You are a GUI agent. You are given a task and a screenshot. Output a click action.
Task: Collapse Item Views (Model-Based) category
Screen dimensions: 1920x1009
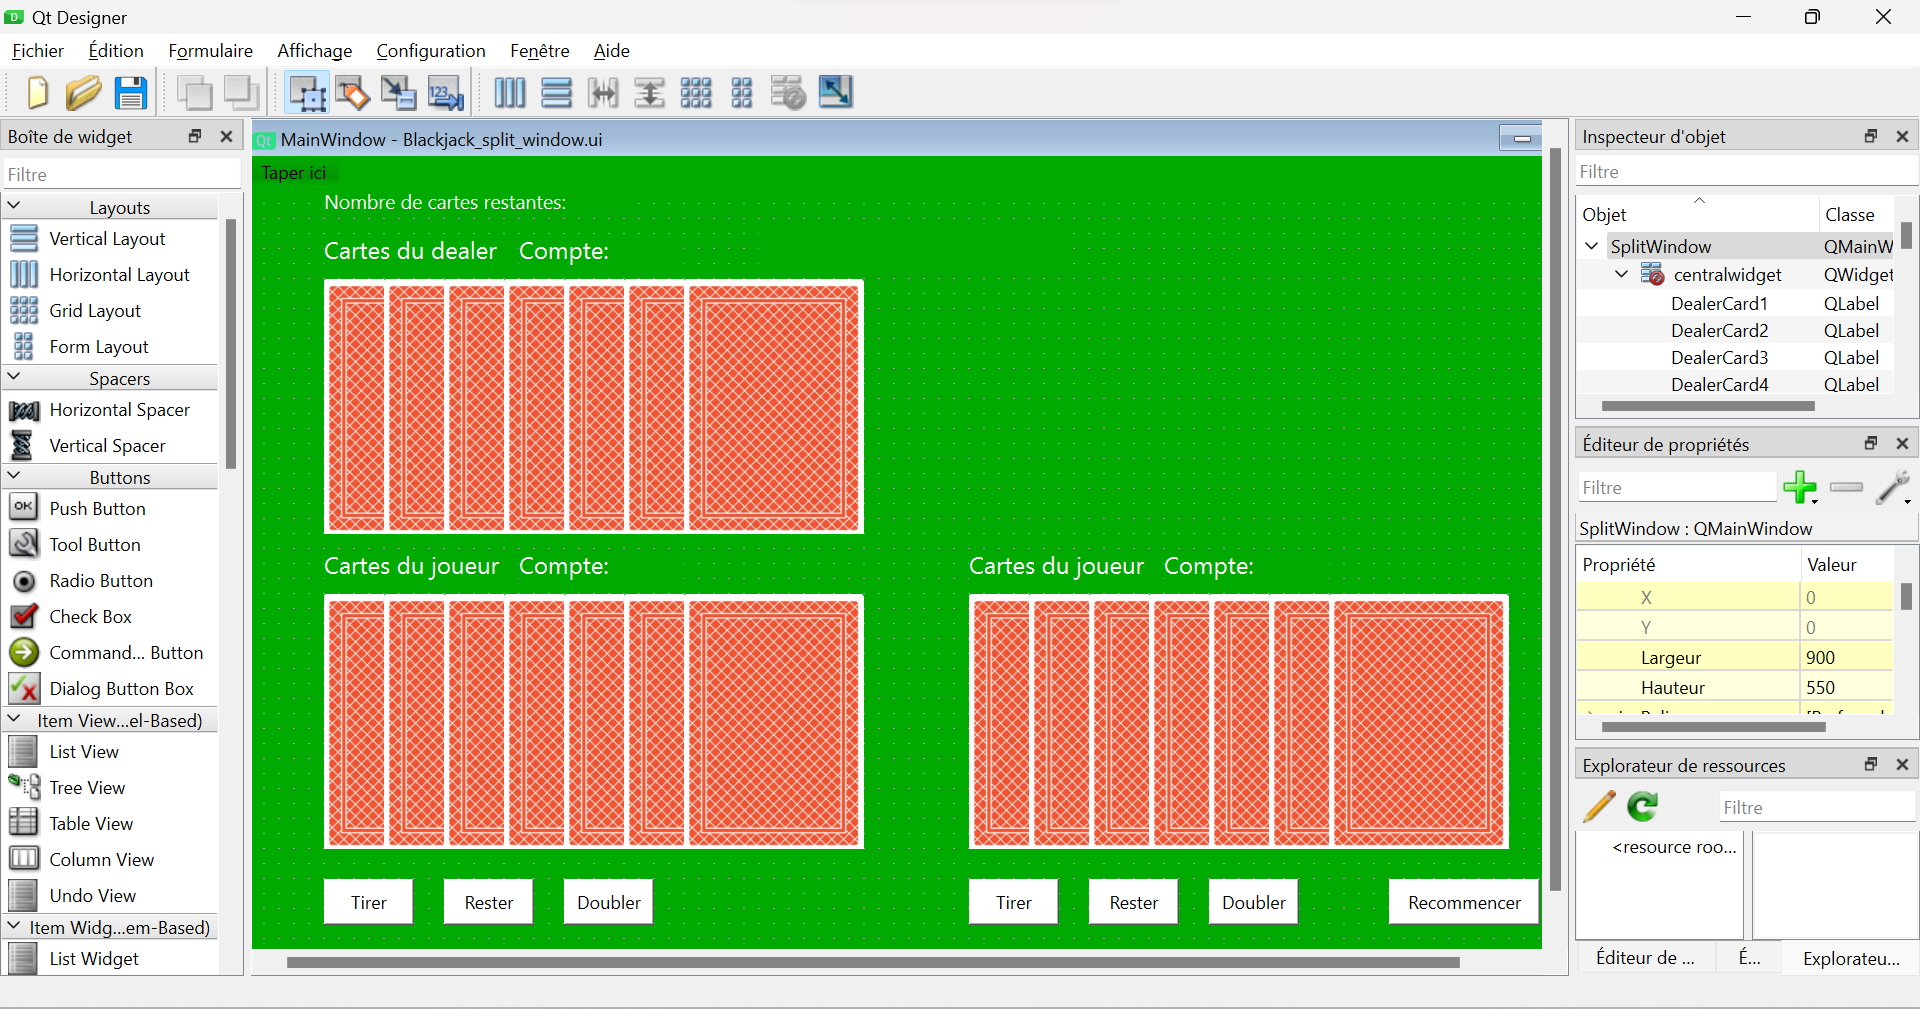tap(15, 719)
